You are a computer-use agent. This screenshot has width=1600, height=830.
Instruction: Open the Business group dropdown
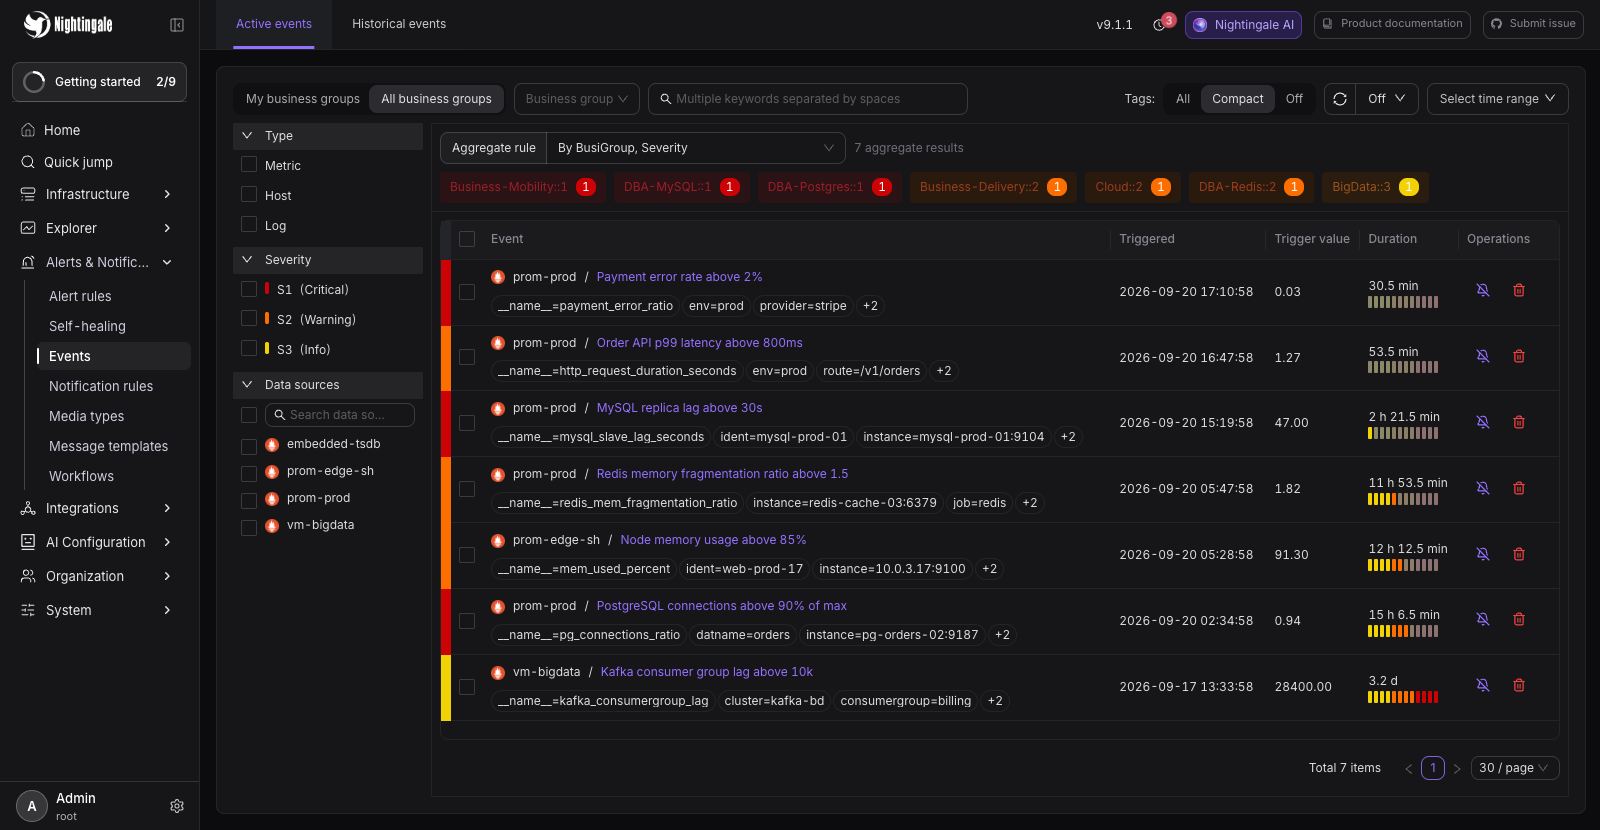coord(577,99)
